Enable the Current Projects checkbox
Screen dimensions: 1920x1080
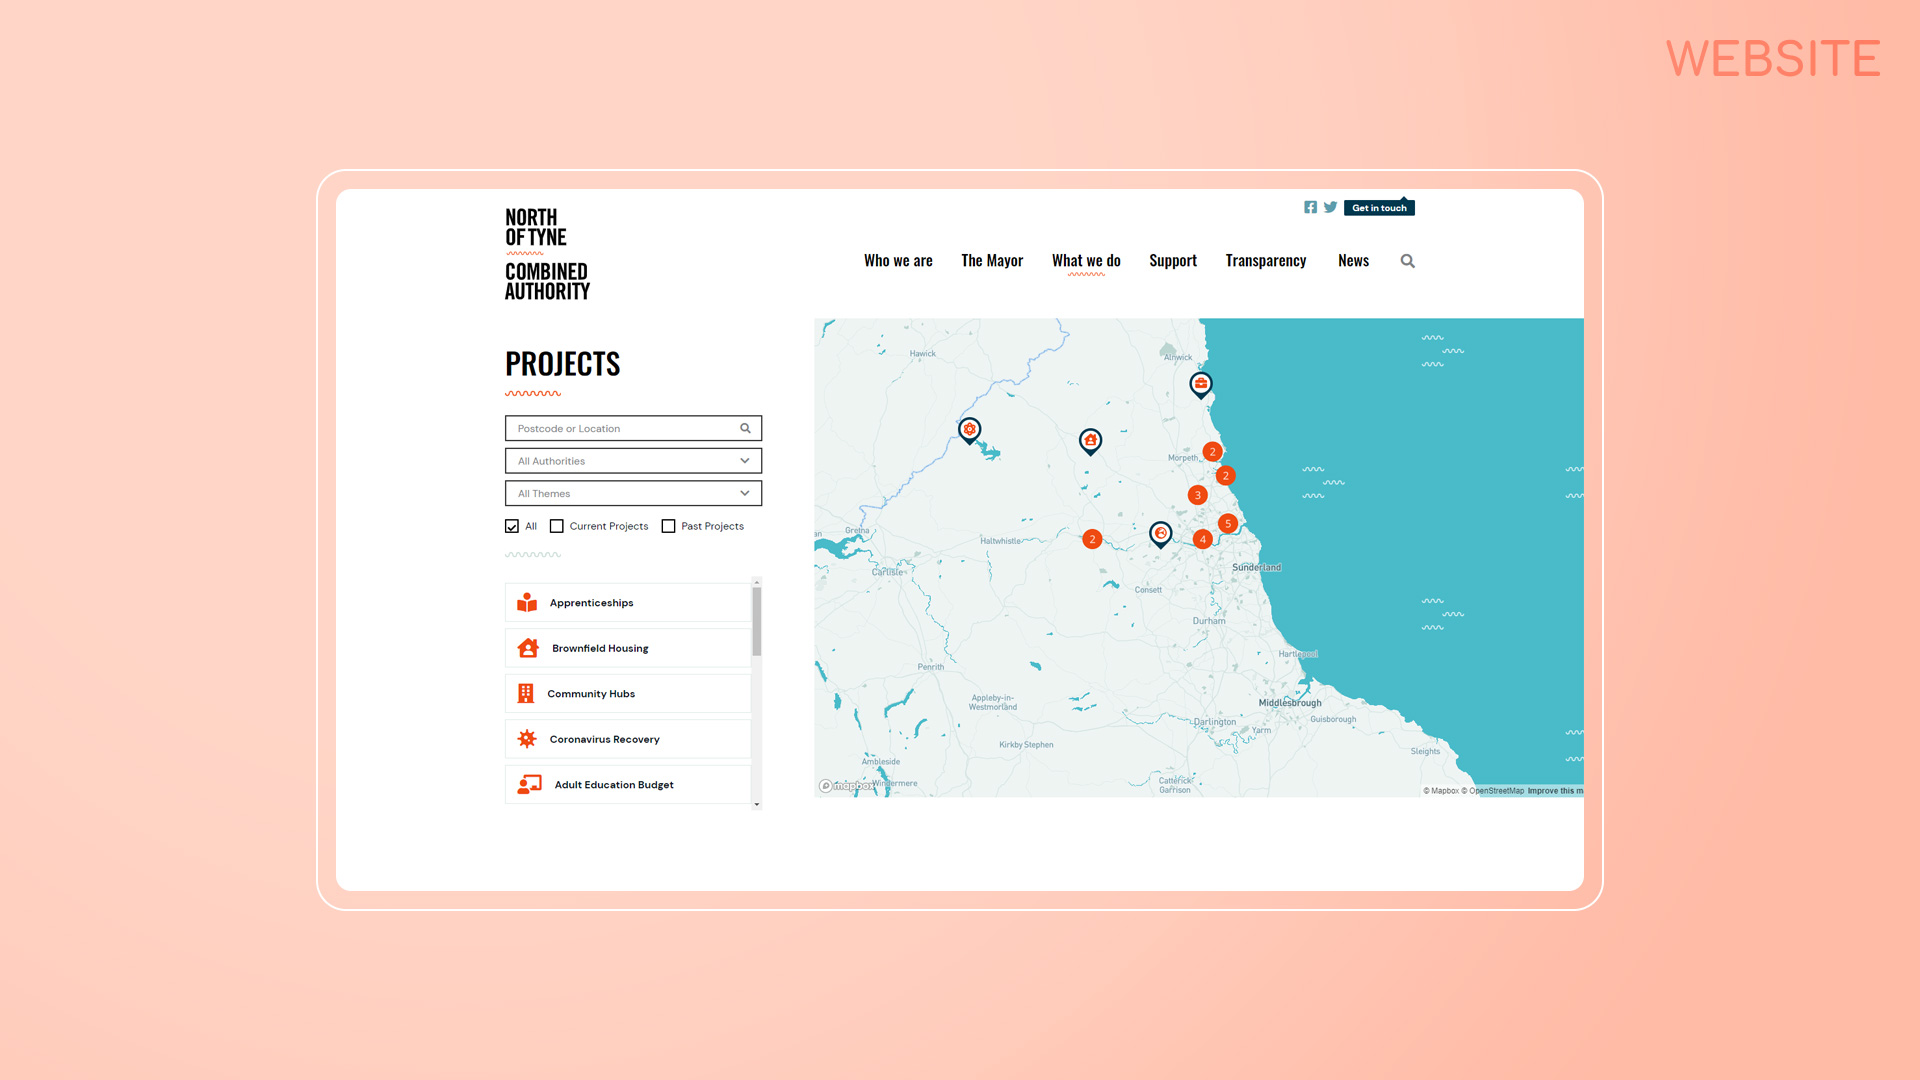tap(557, 526)
